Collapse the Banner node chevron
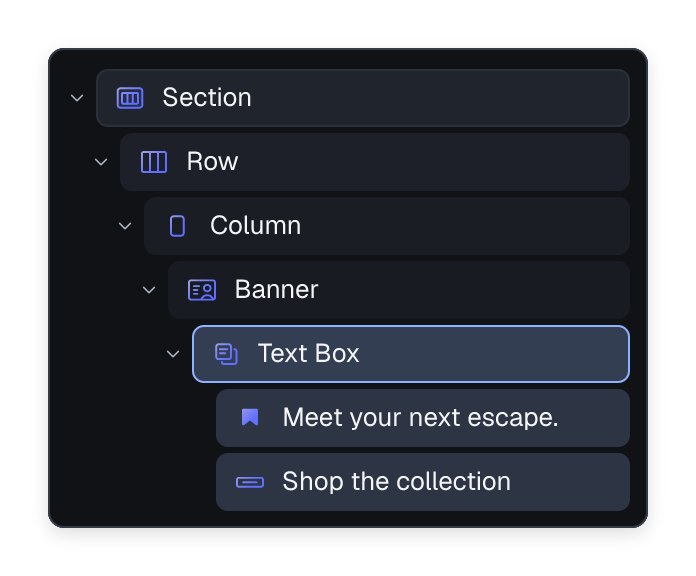Image resolution: width=696 pixels, height=576 pixels. (149, 290)
